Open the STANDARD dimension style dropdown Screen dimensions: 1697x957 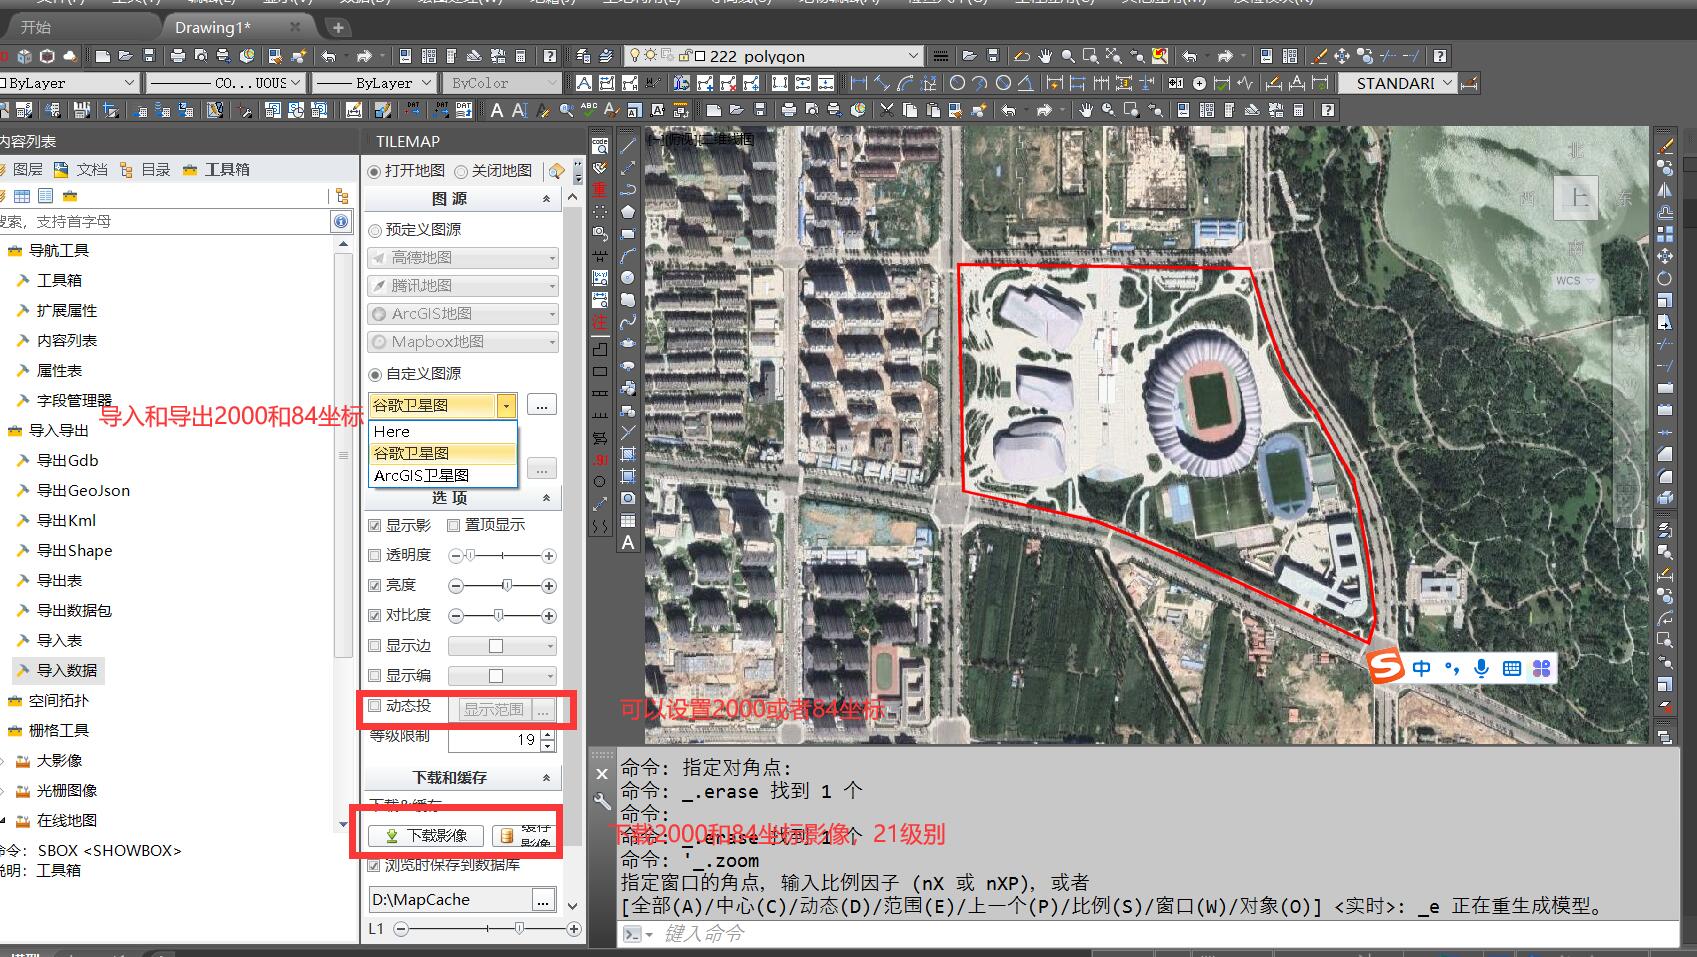pyautogui.click(x=1447, y=83)
